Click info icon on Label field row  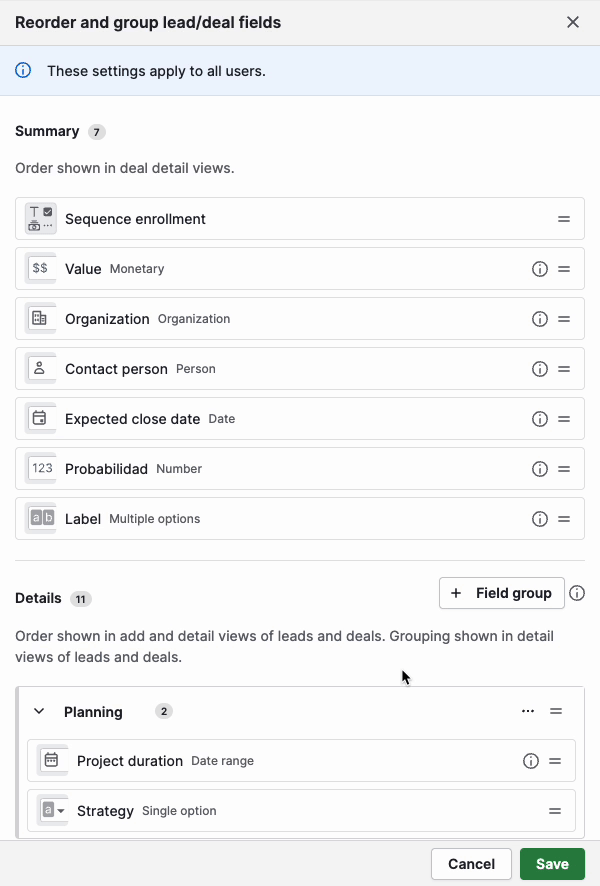(540, 519)
